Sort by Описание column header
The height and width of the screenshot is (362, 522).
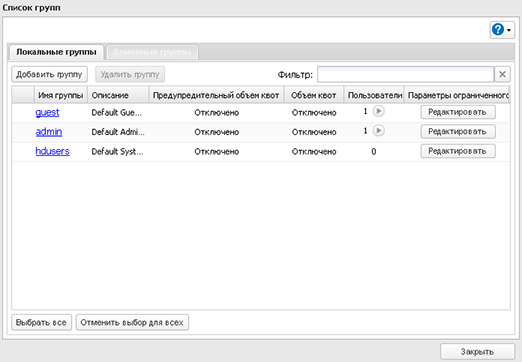118,95
